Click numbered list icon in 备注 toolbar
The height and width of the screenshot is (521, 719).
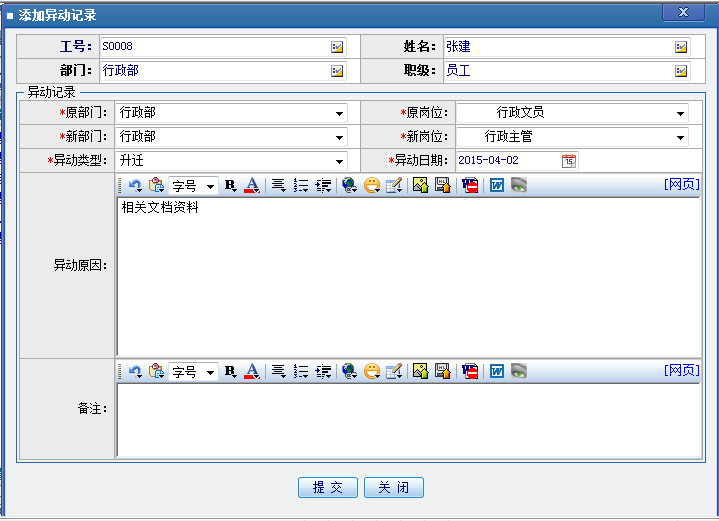pyautogui.click(x=301, y=371)
